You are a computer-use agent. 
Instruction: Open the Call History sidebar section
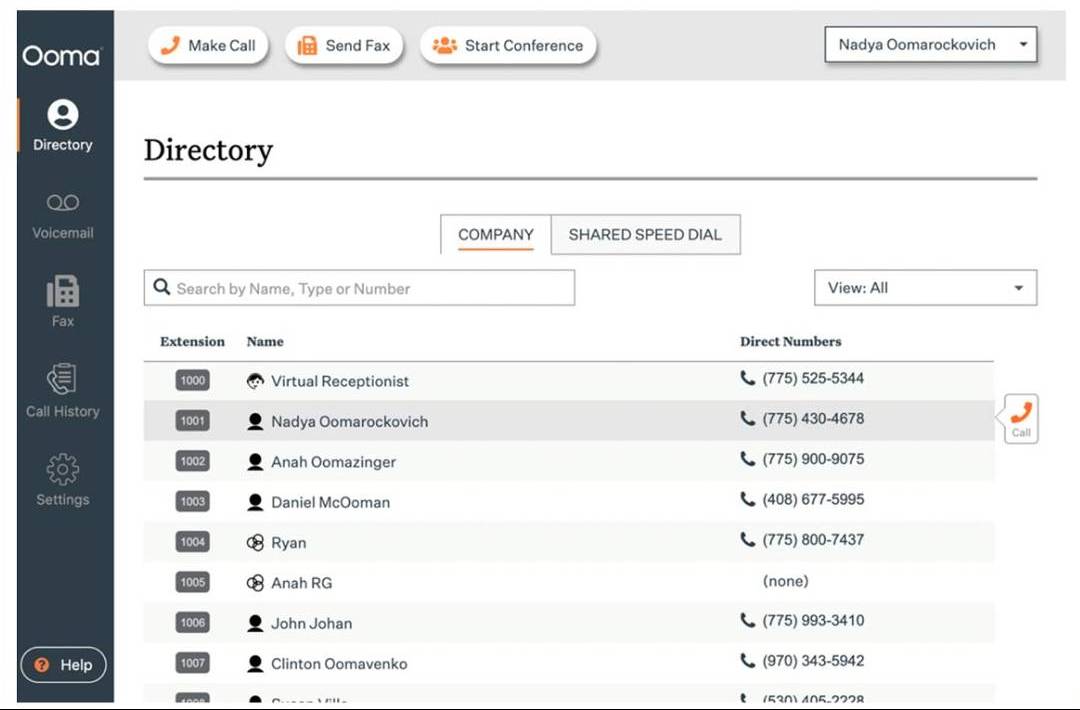63,390
